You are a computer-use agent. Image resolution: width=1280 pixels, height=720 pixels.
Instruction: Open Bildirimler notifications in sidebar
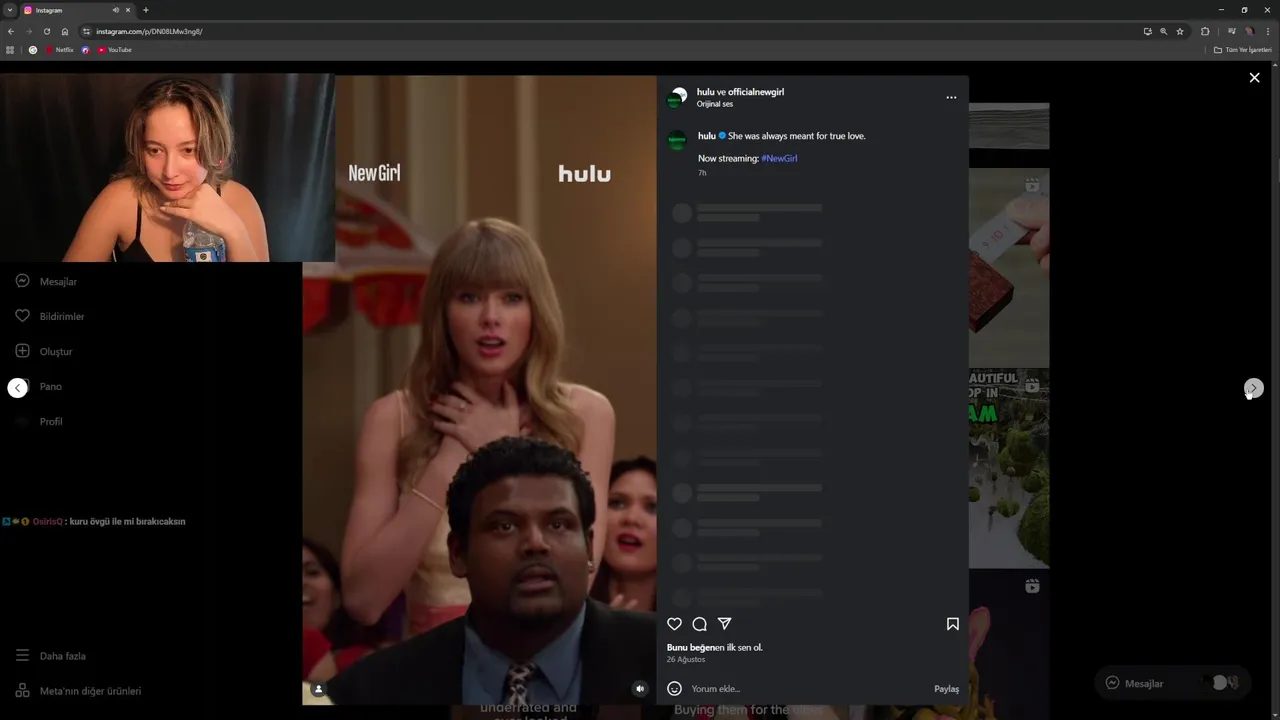(50, 316)
